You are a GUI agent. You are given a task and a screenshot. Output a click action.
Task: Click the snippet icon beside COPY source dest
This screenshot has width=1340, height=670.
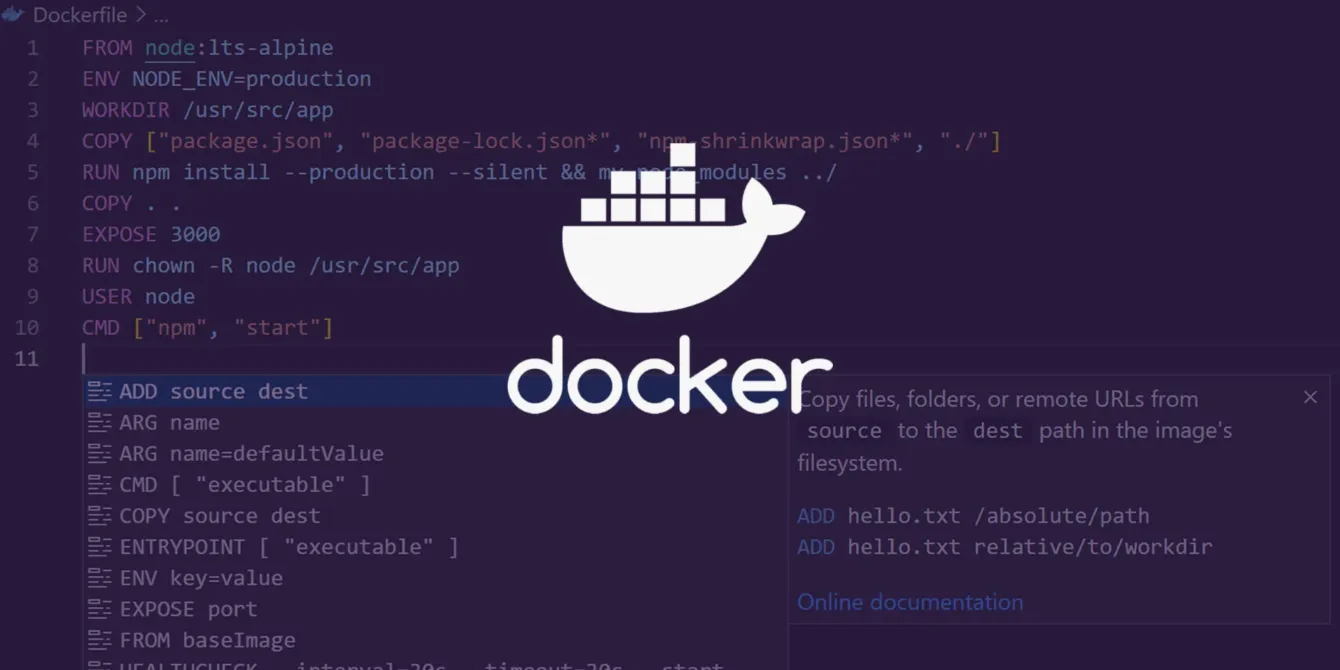point(100,515)
